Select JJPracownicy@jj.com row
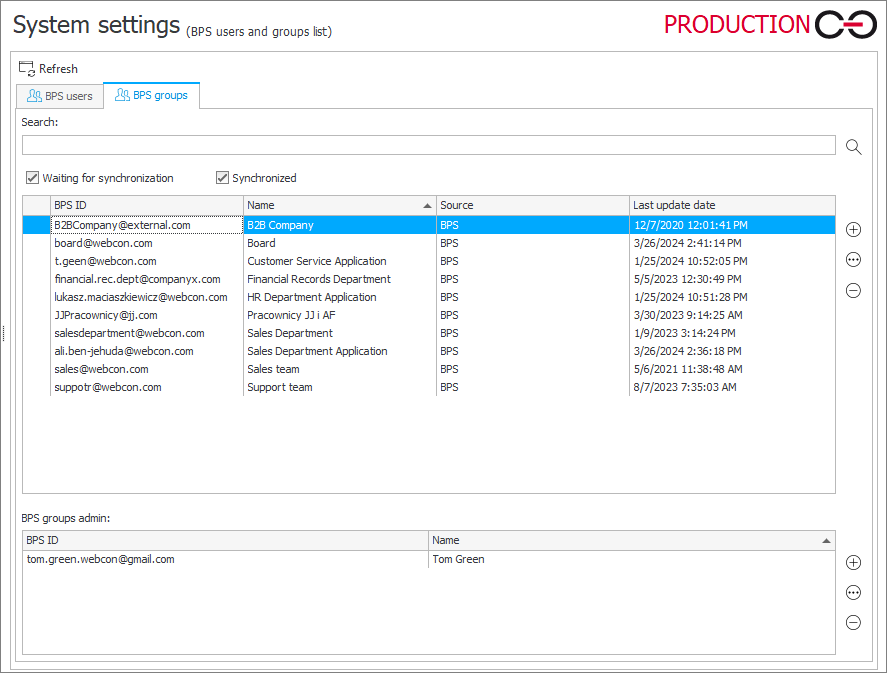The width and height of the screenshot is (887, 673). coord(429,315)
